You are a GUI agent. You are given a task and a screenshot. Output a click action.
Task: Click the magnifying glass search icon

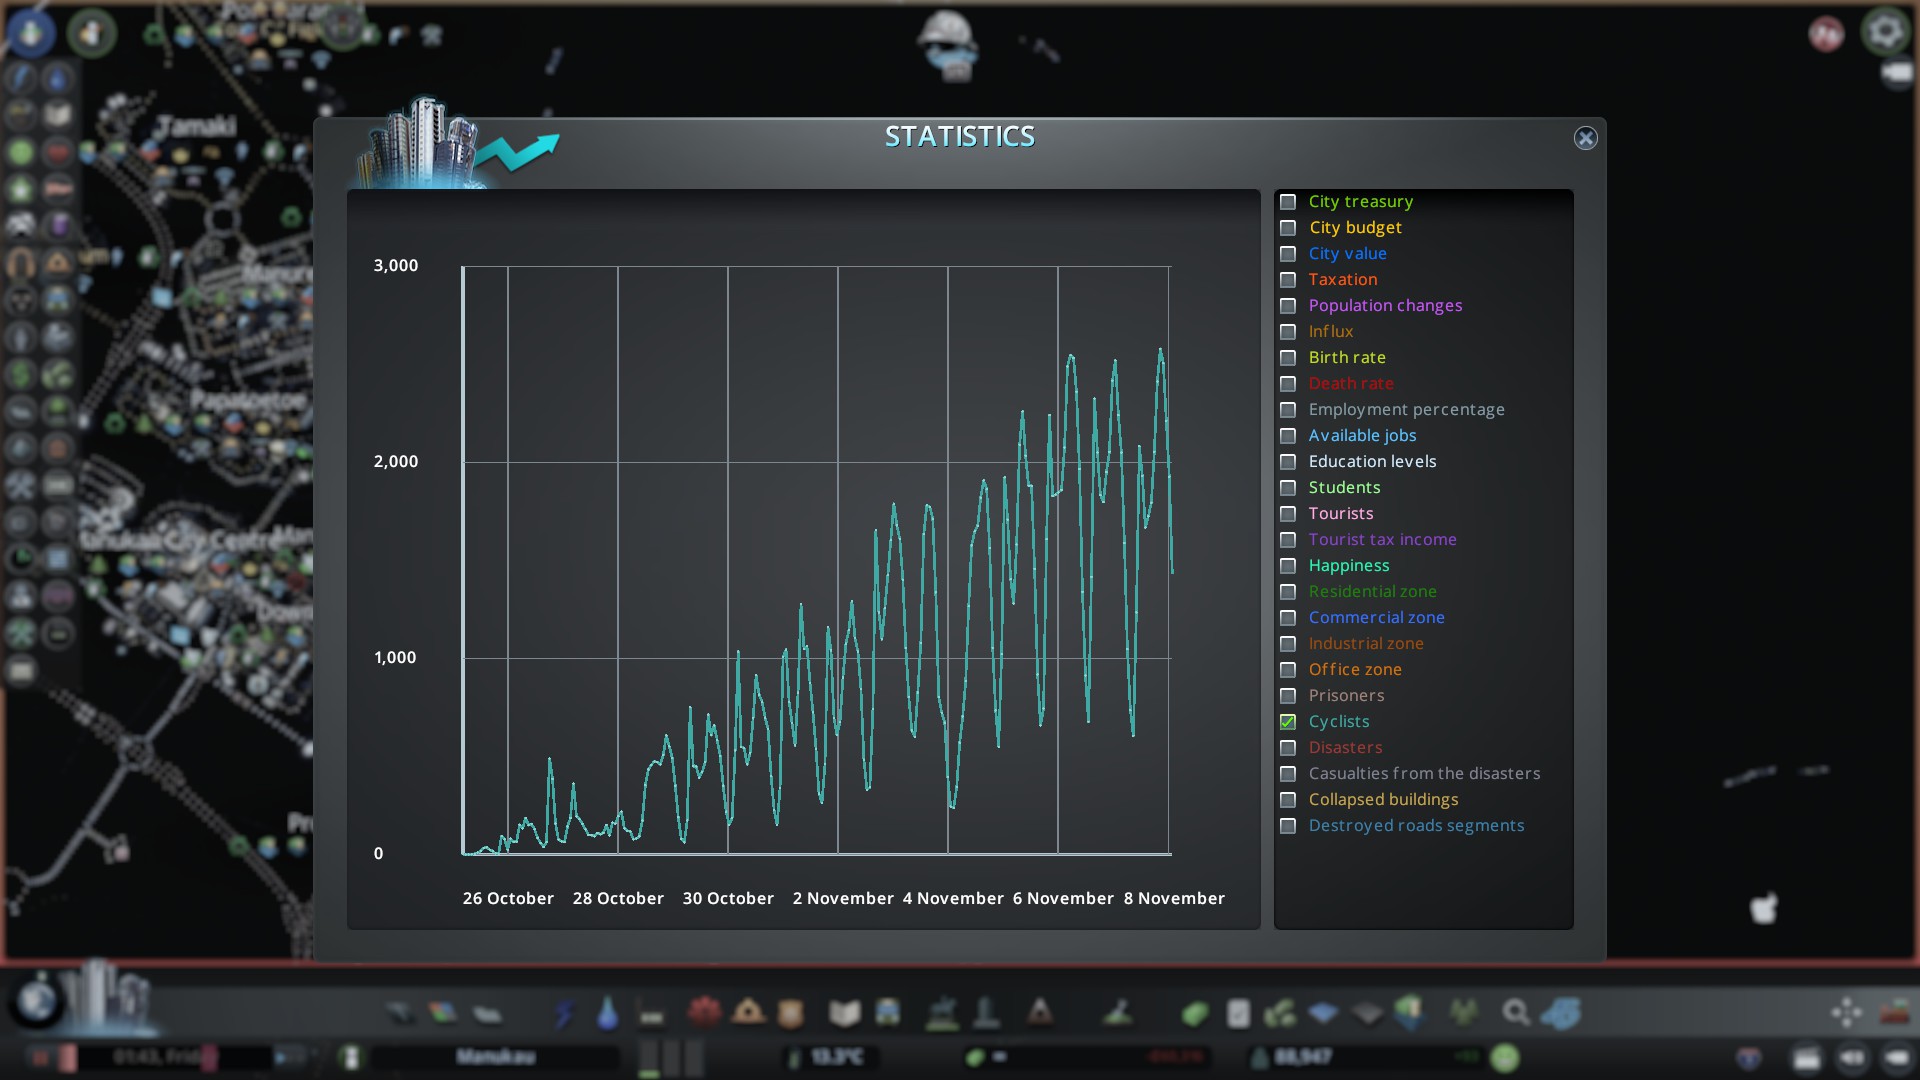1516,1014
